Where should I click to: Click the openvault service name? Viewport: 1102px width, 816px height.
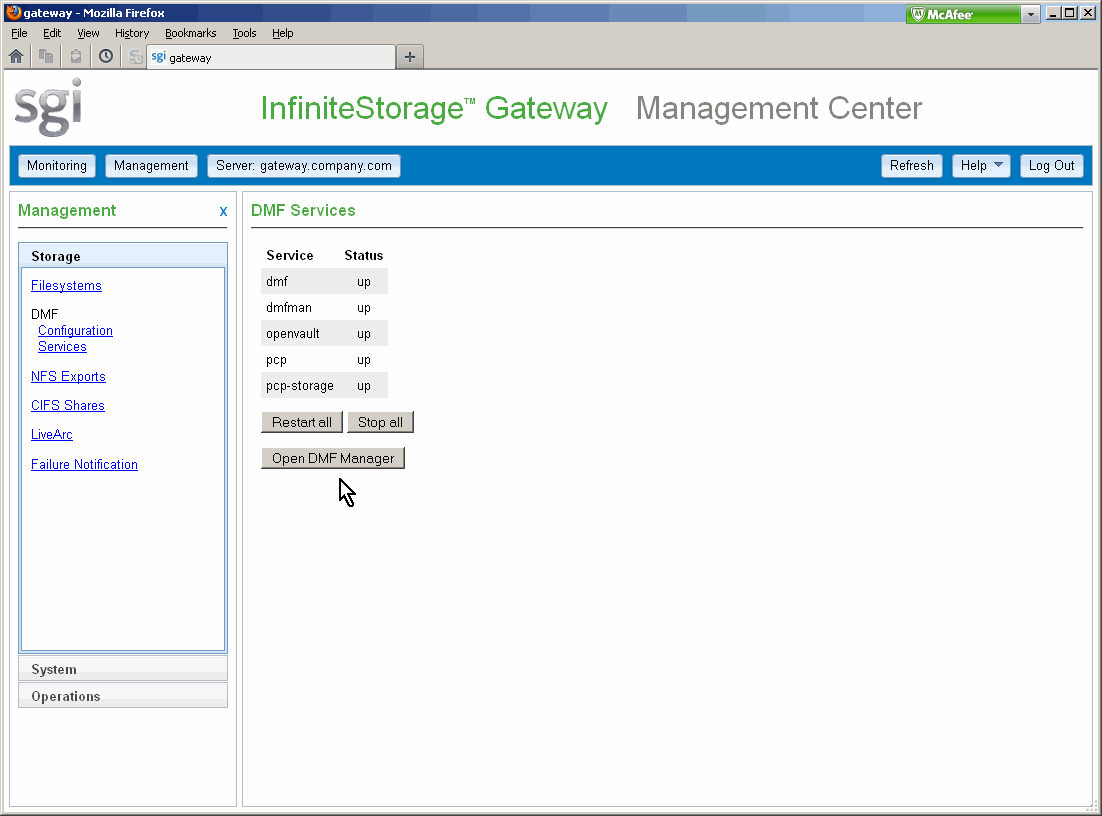[292, 334]
